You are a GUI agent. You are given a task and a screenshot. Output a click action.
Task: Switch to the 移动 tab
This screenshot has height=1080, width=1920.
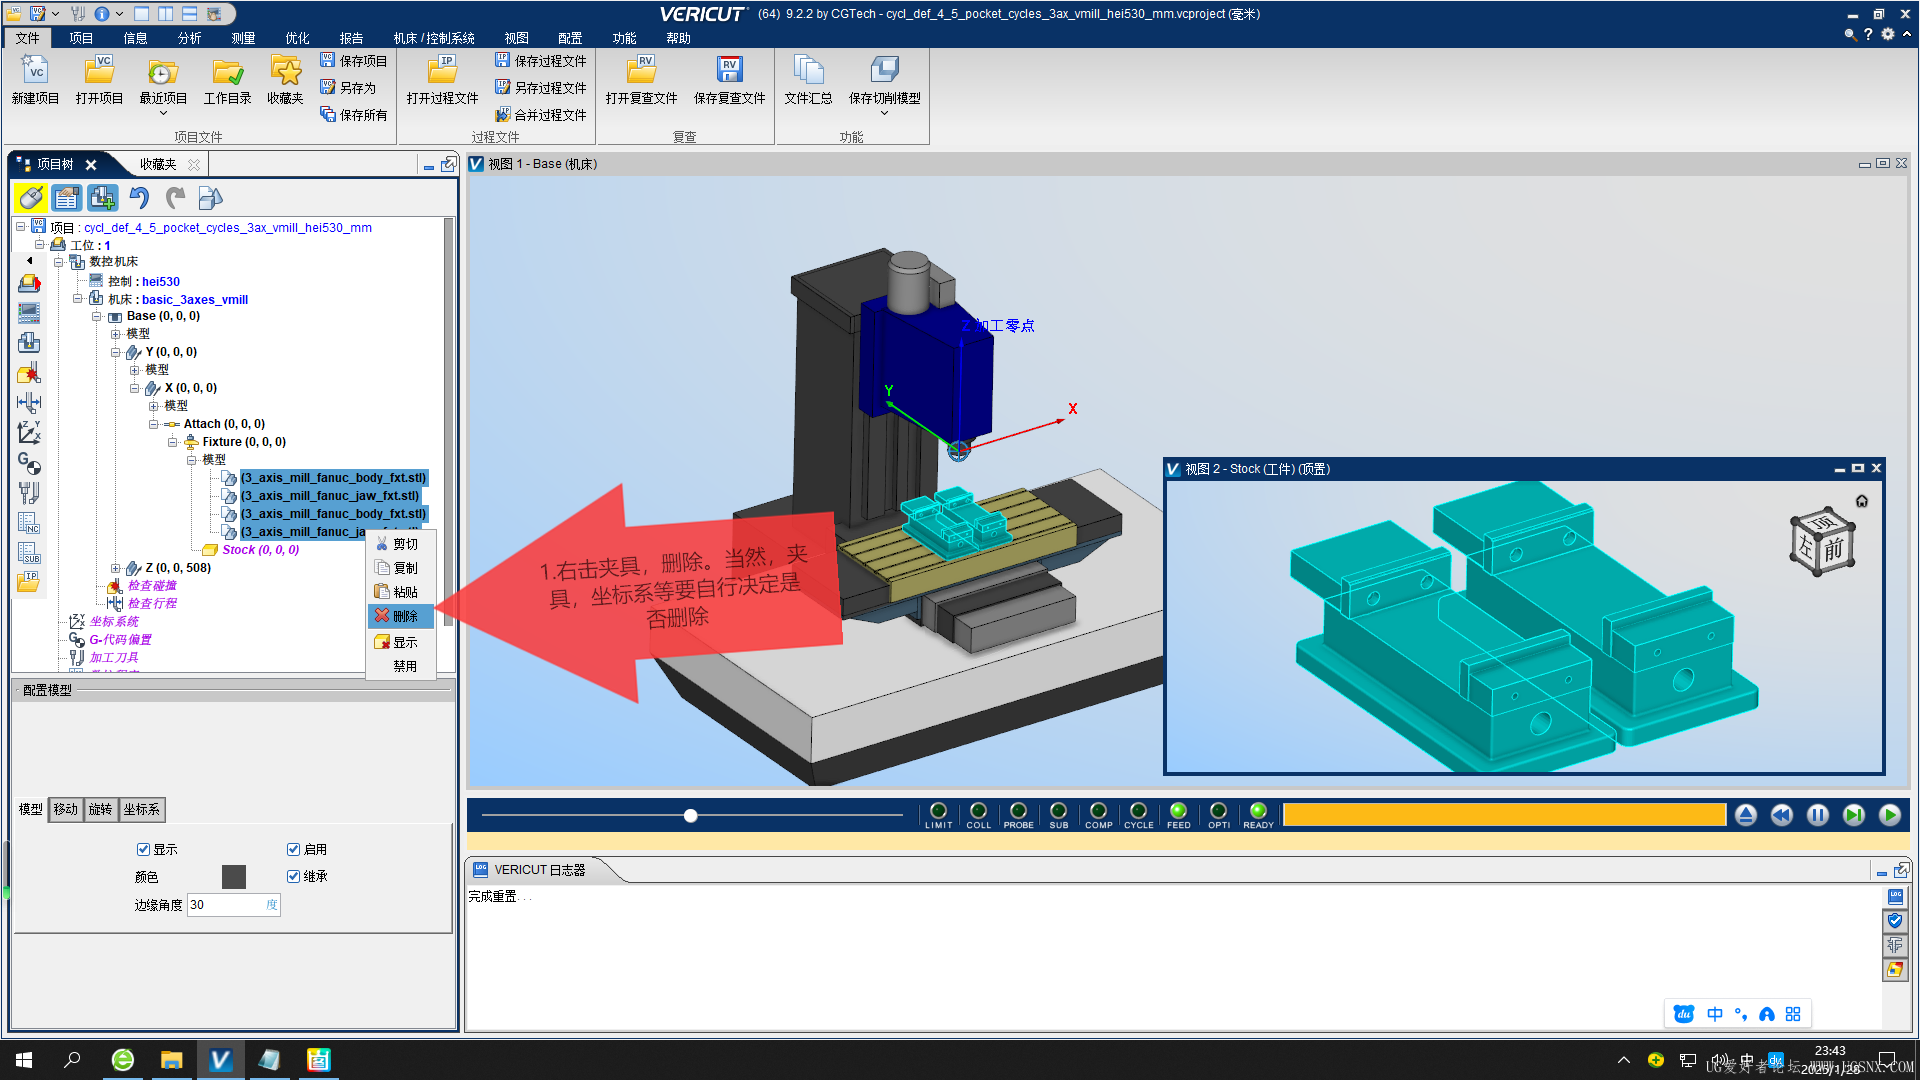pos(66,810)
